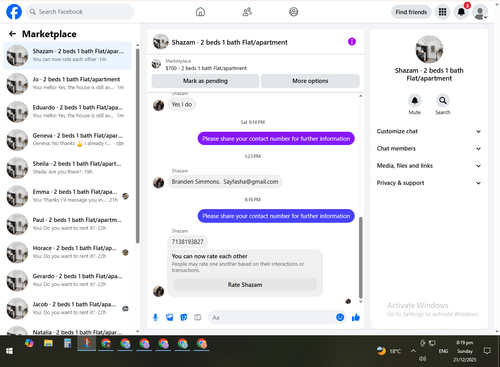Open Windows Start menu
Screen dimensions: 500x367
9,351
